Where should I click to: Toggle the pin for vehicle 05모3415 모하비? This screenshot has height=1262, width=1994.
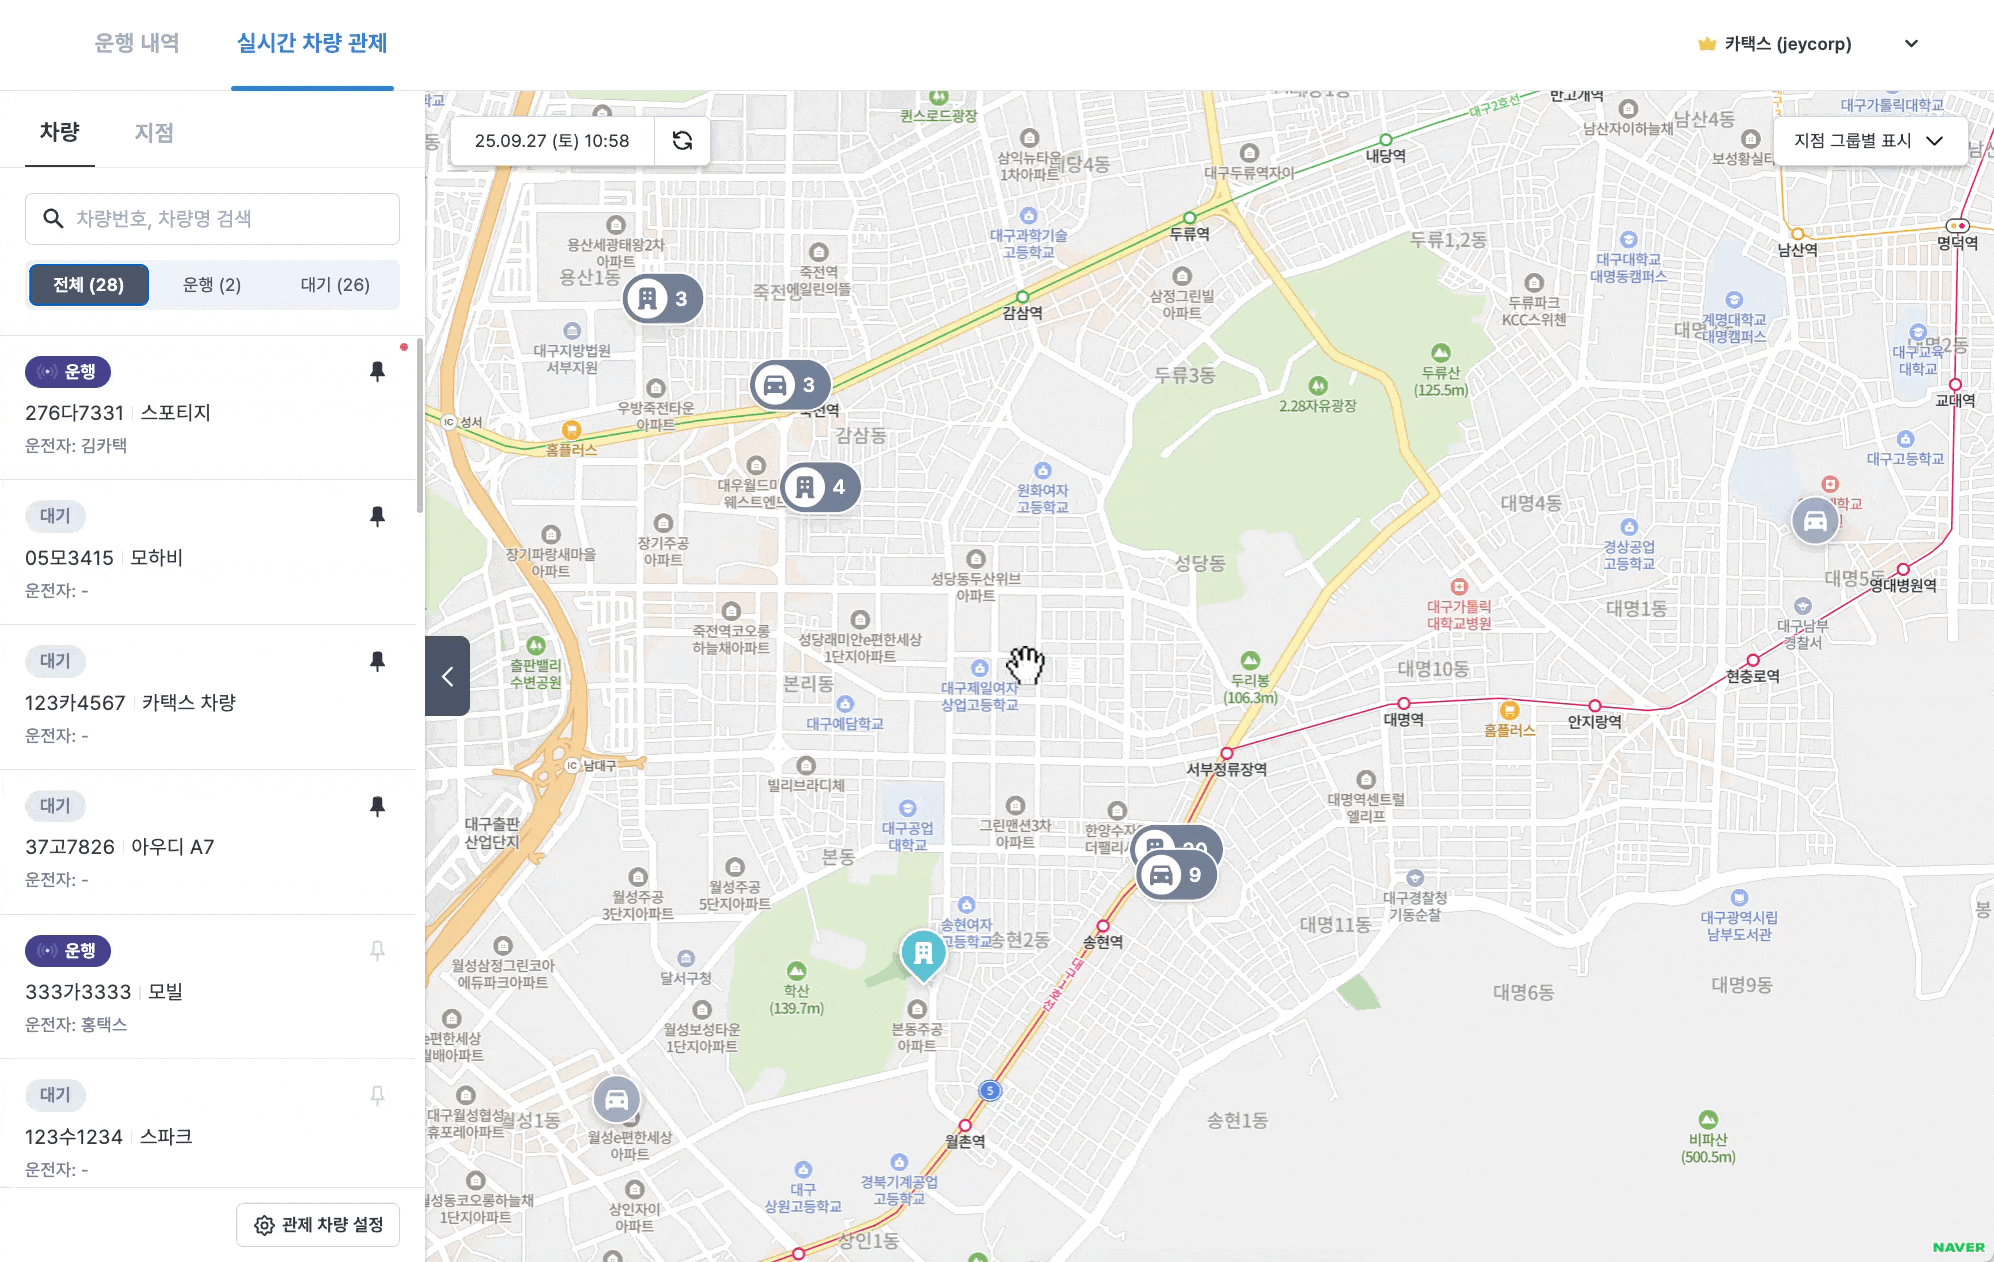coord(377,516)
